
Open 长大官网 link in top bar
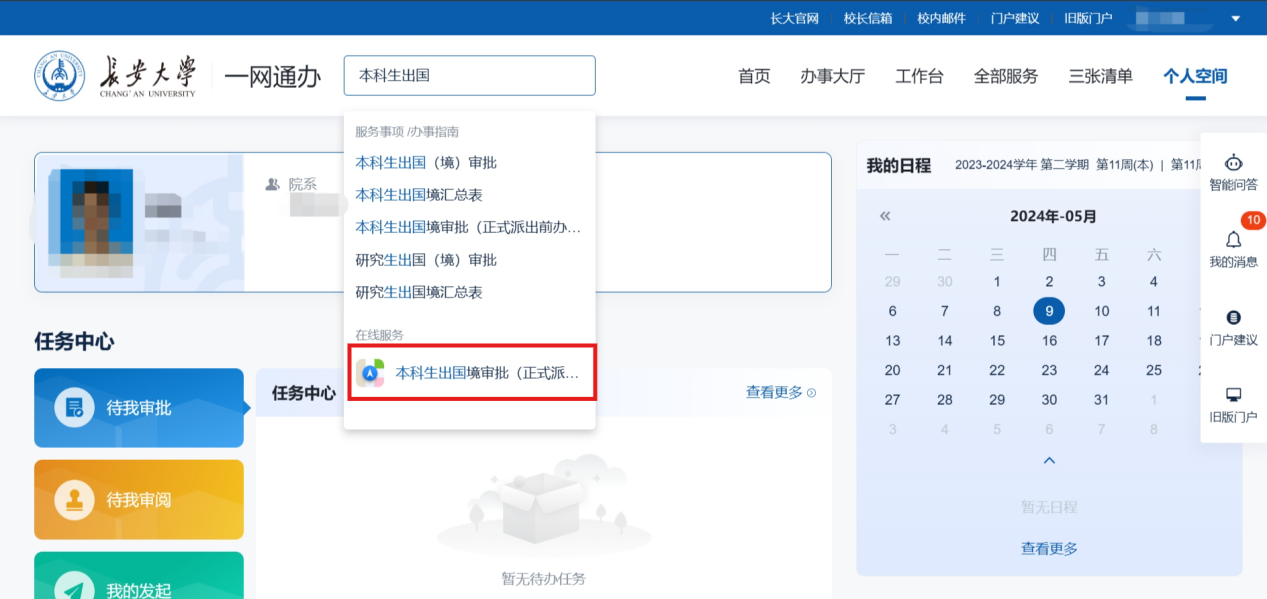(794, 18)
